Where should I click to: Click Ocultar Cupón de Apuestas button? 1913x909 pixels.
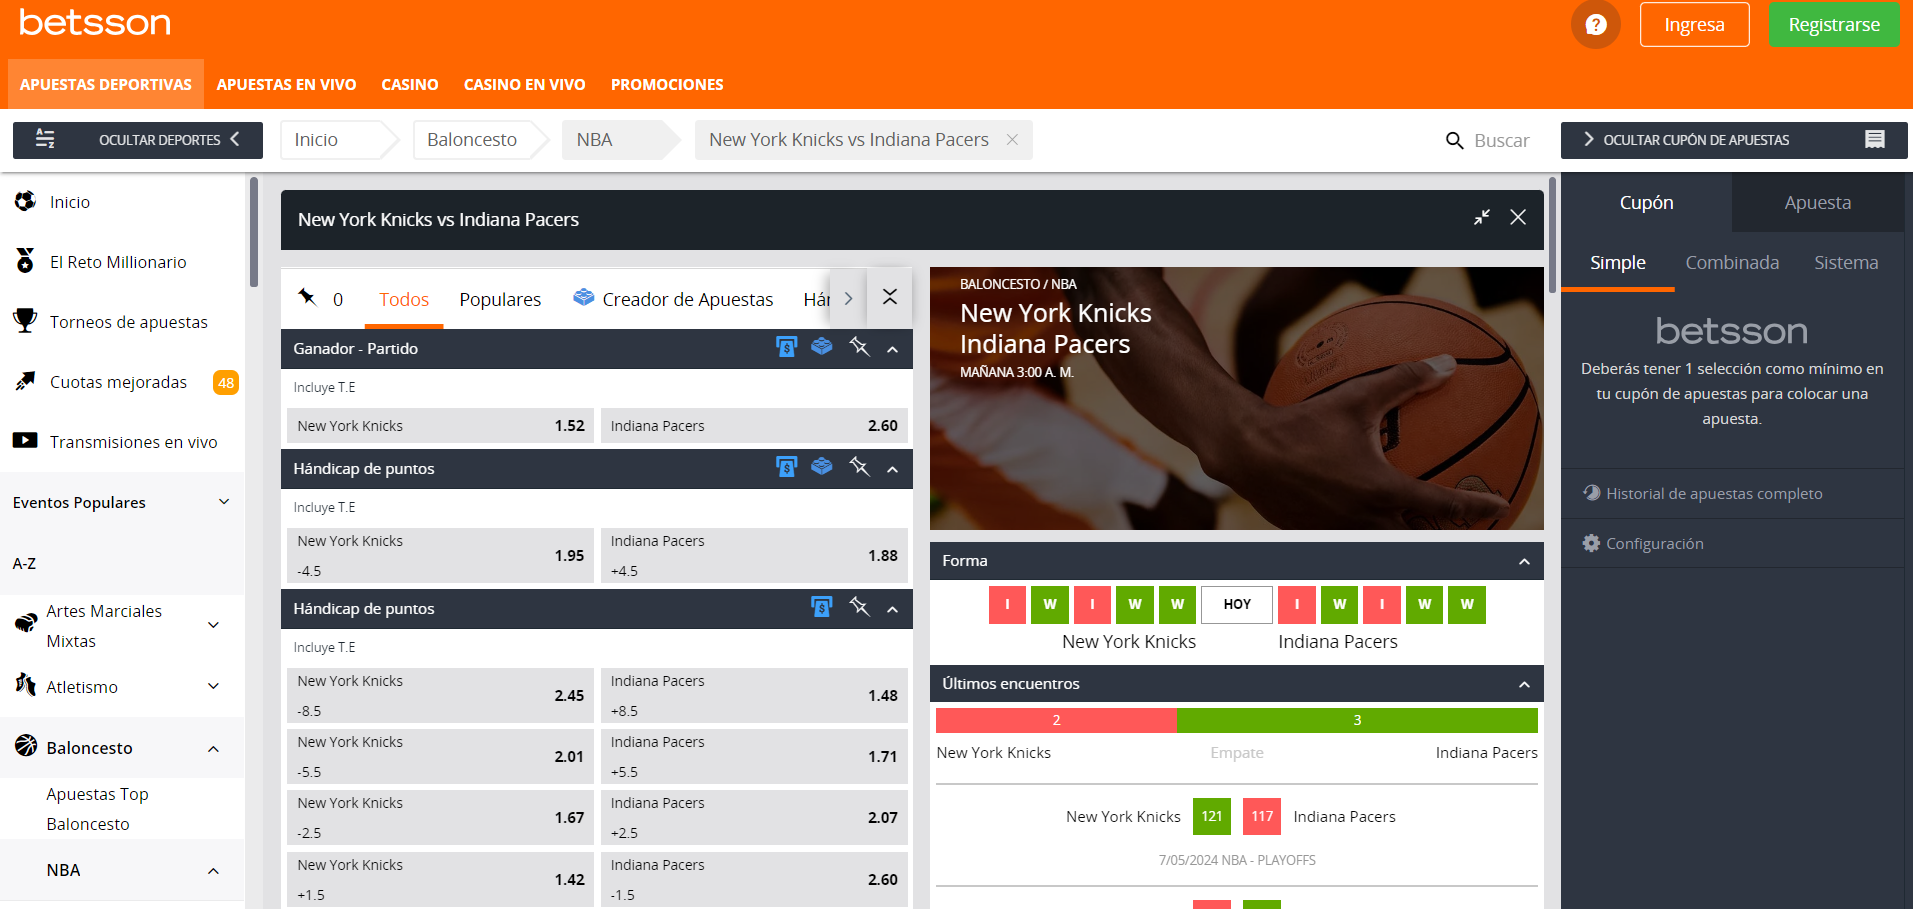click(1734, 140)
